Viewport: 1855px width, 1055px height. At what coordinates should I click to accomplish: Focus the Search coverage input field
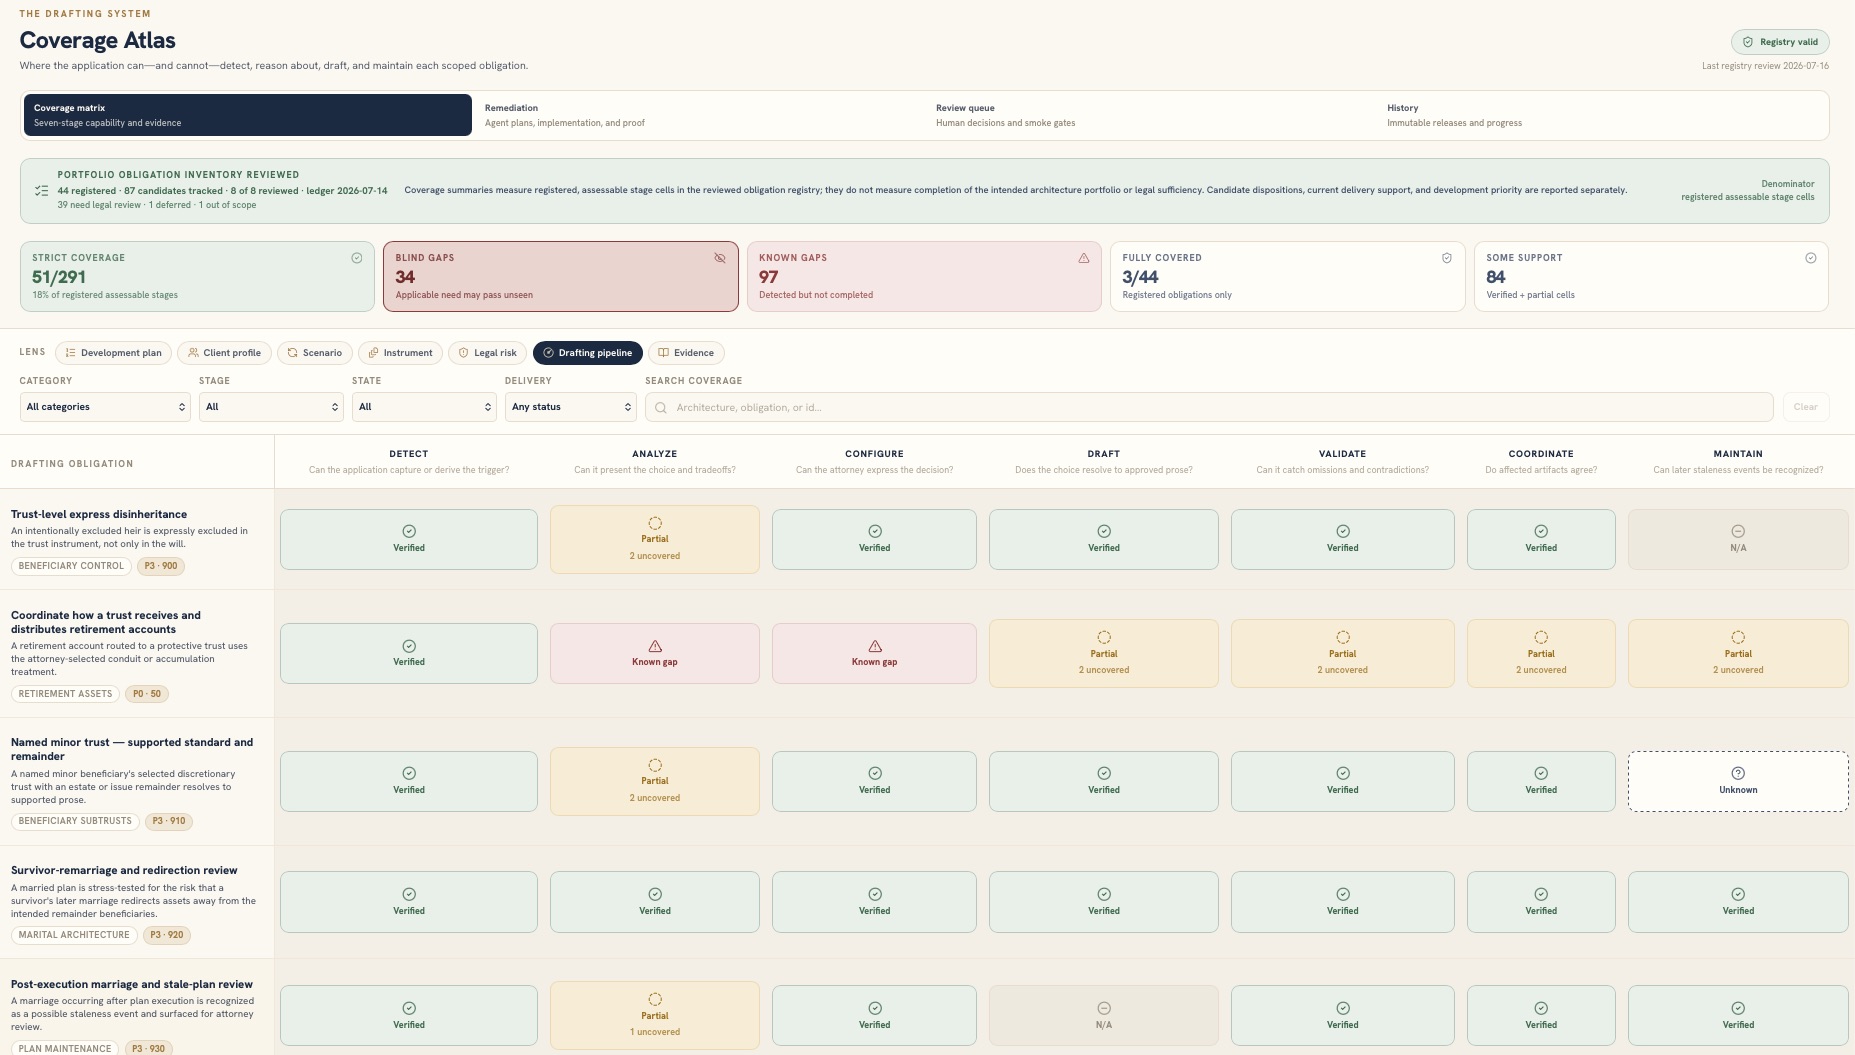tap(1209, 407)
